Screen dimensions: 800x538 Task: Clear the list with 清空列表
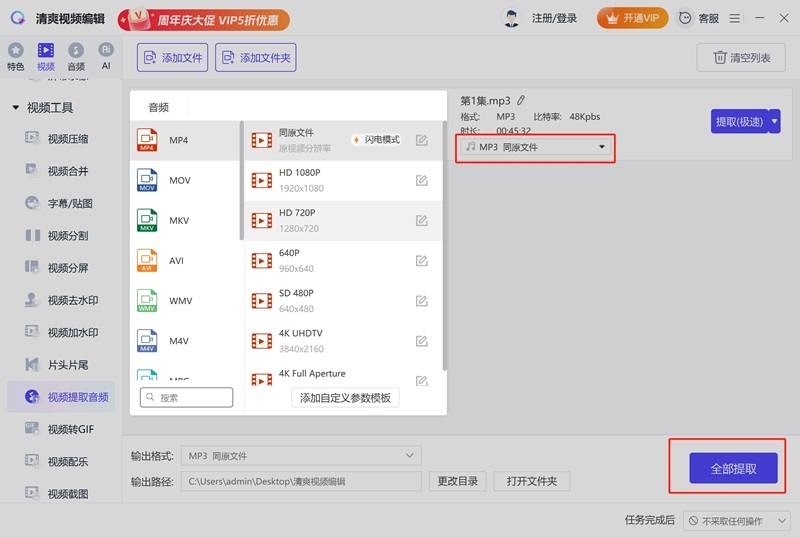coord(741,58)
